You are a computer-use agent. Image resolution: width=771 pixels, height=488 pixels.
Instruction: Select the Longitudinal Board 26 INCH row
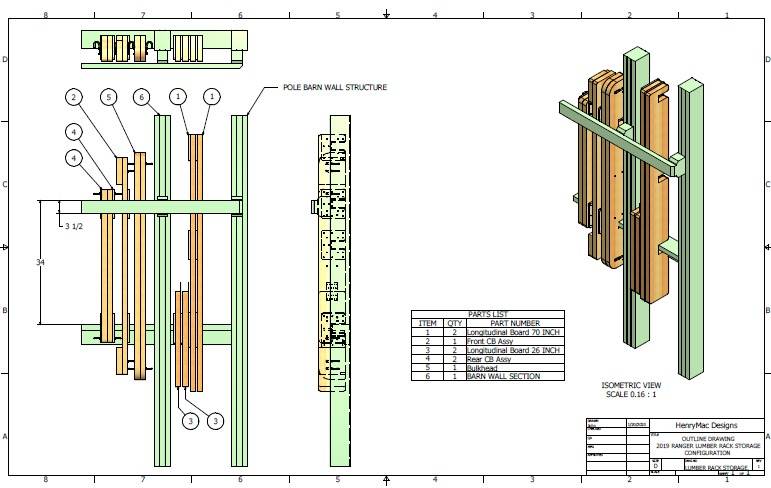[x=488, y=350]
